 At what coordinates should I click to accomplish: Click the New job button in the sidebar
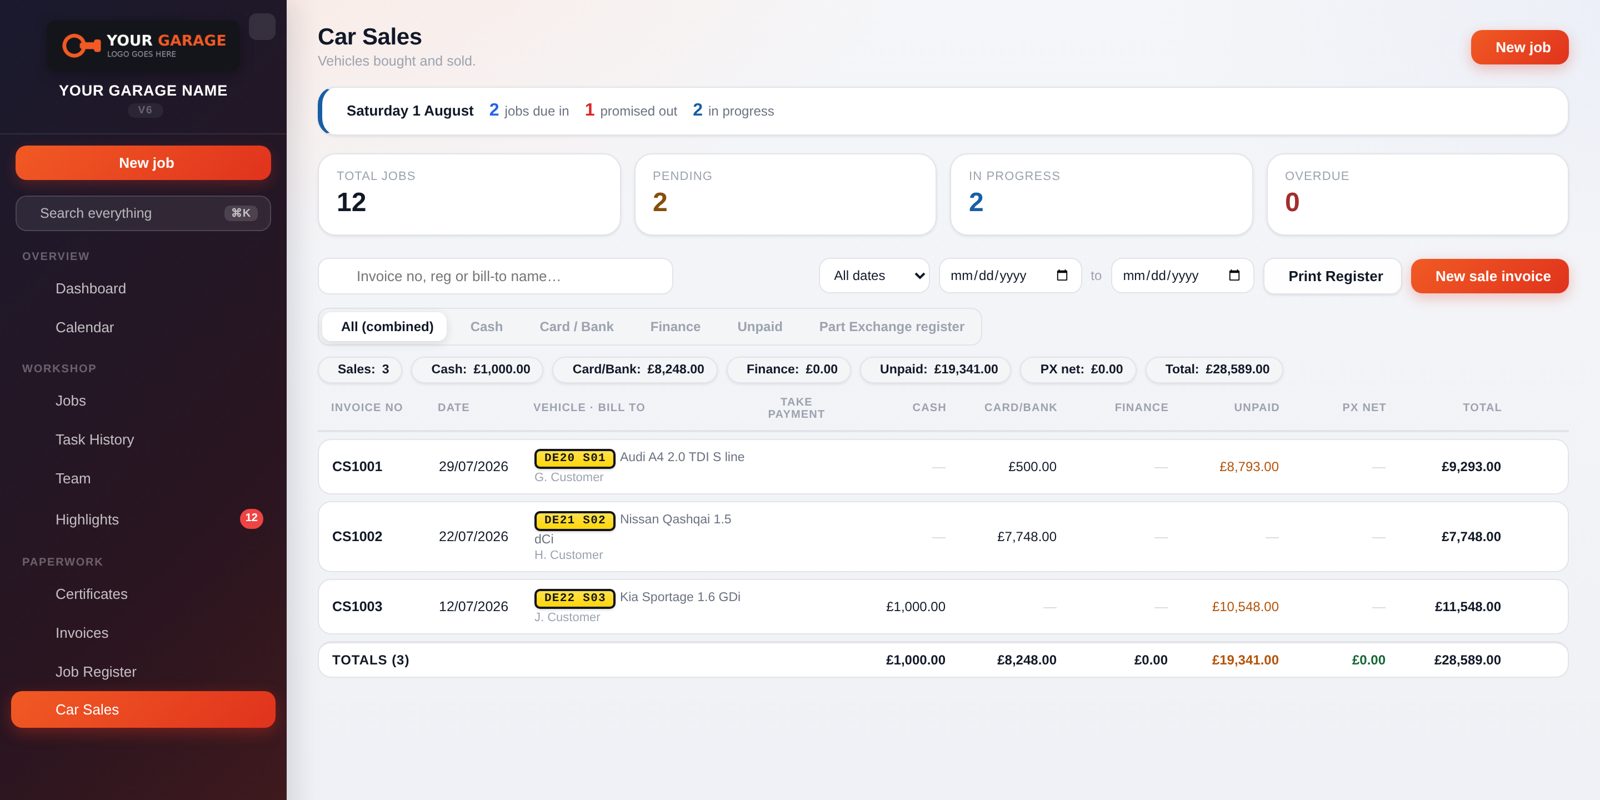pyautogui.click(x=143, y=163)
